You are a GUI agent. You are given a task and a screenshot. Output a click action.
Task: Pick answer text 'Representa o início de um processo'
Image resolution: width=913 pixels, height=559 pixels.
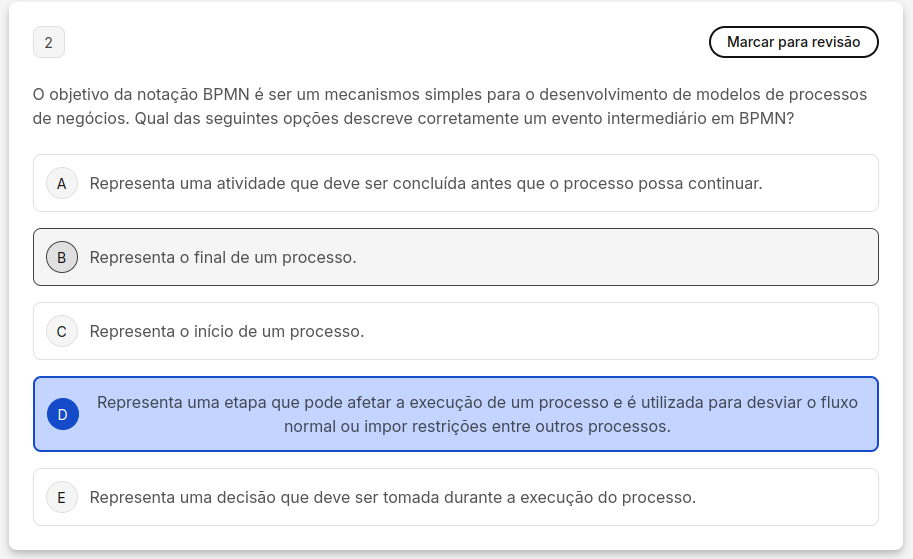[227, 331]
